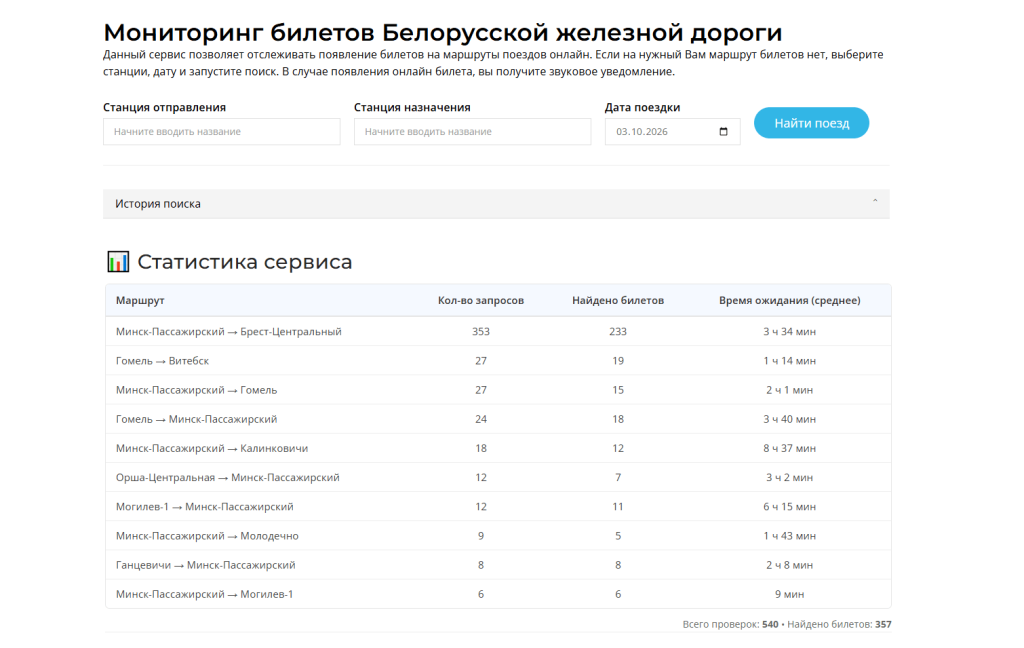The image size is (1024, 648).
Task: Click the destination station input field
Action: coord(472,131)
